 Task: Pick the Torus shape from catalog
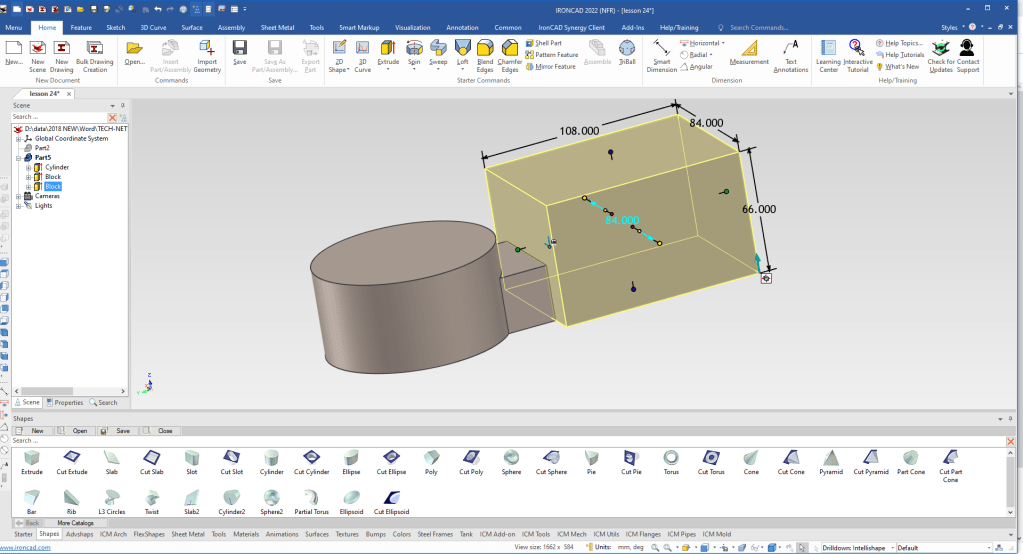coord(671,457)
